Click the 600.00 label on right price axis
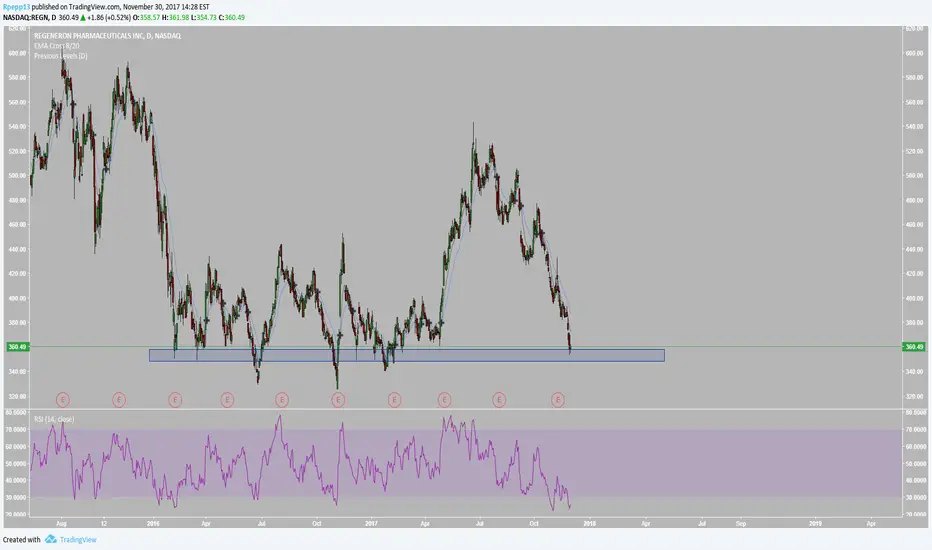This screenshot has height=550, width=932. 914,54
